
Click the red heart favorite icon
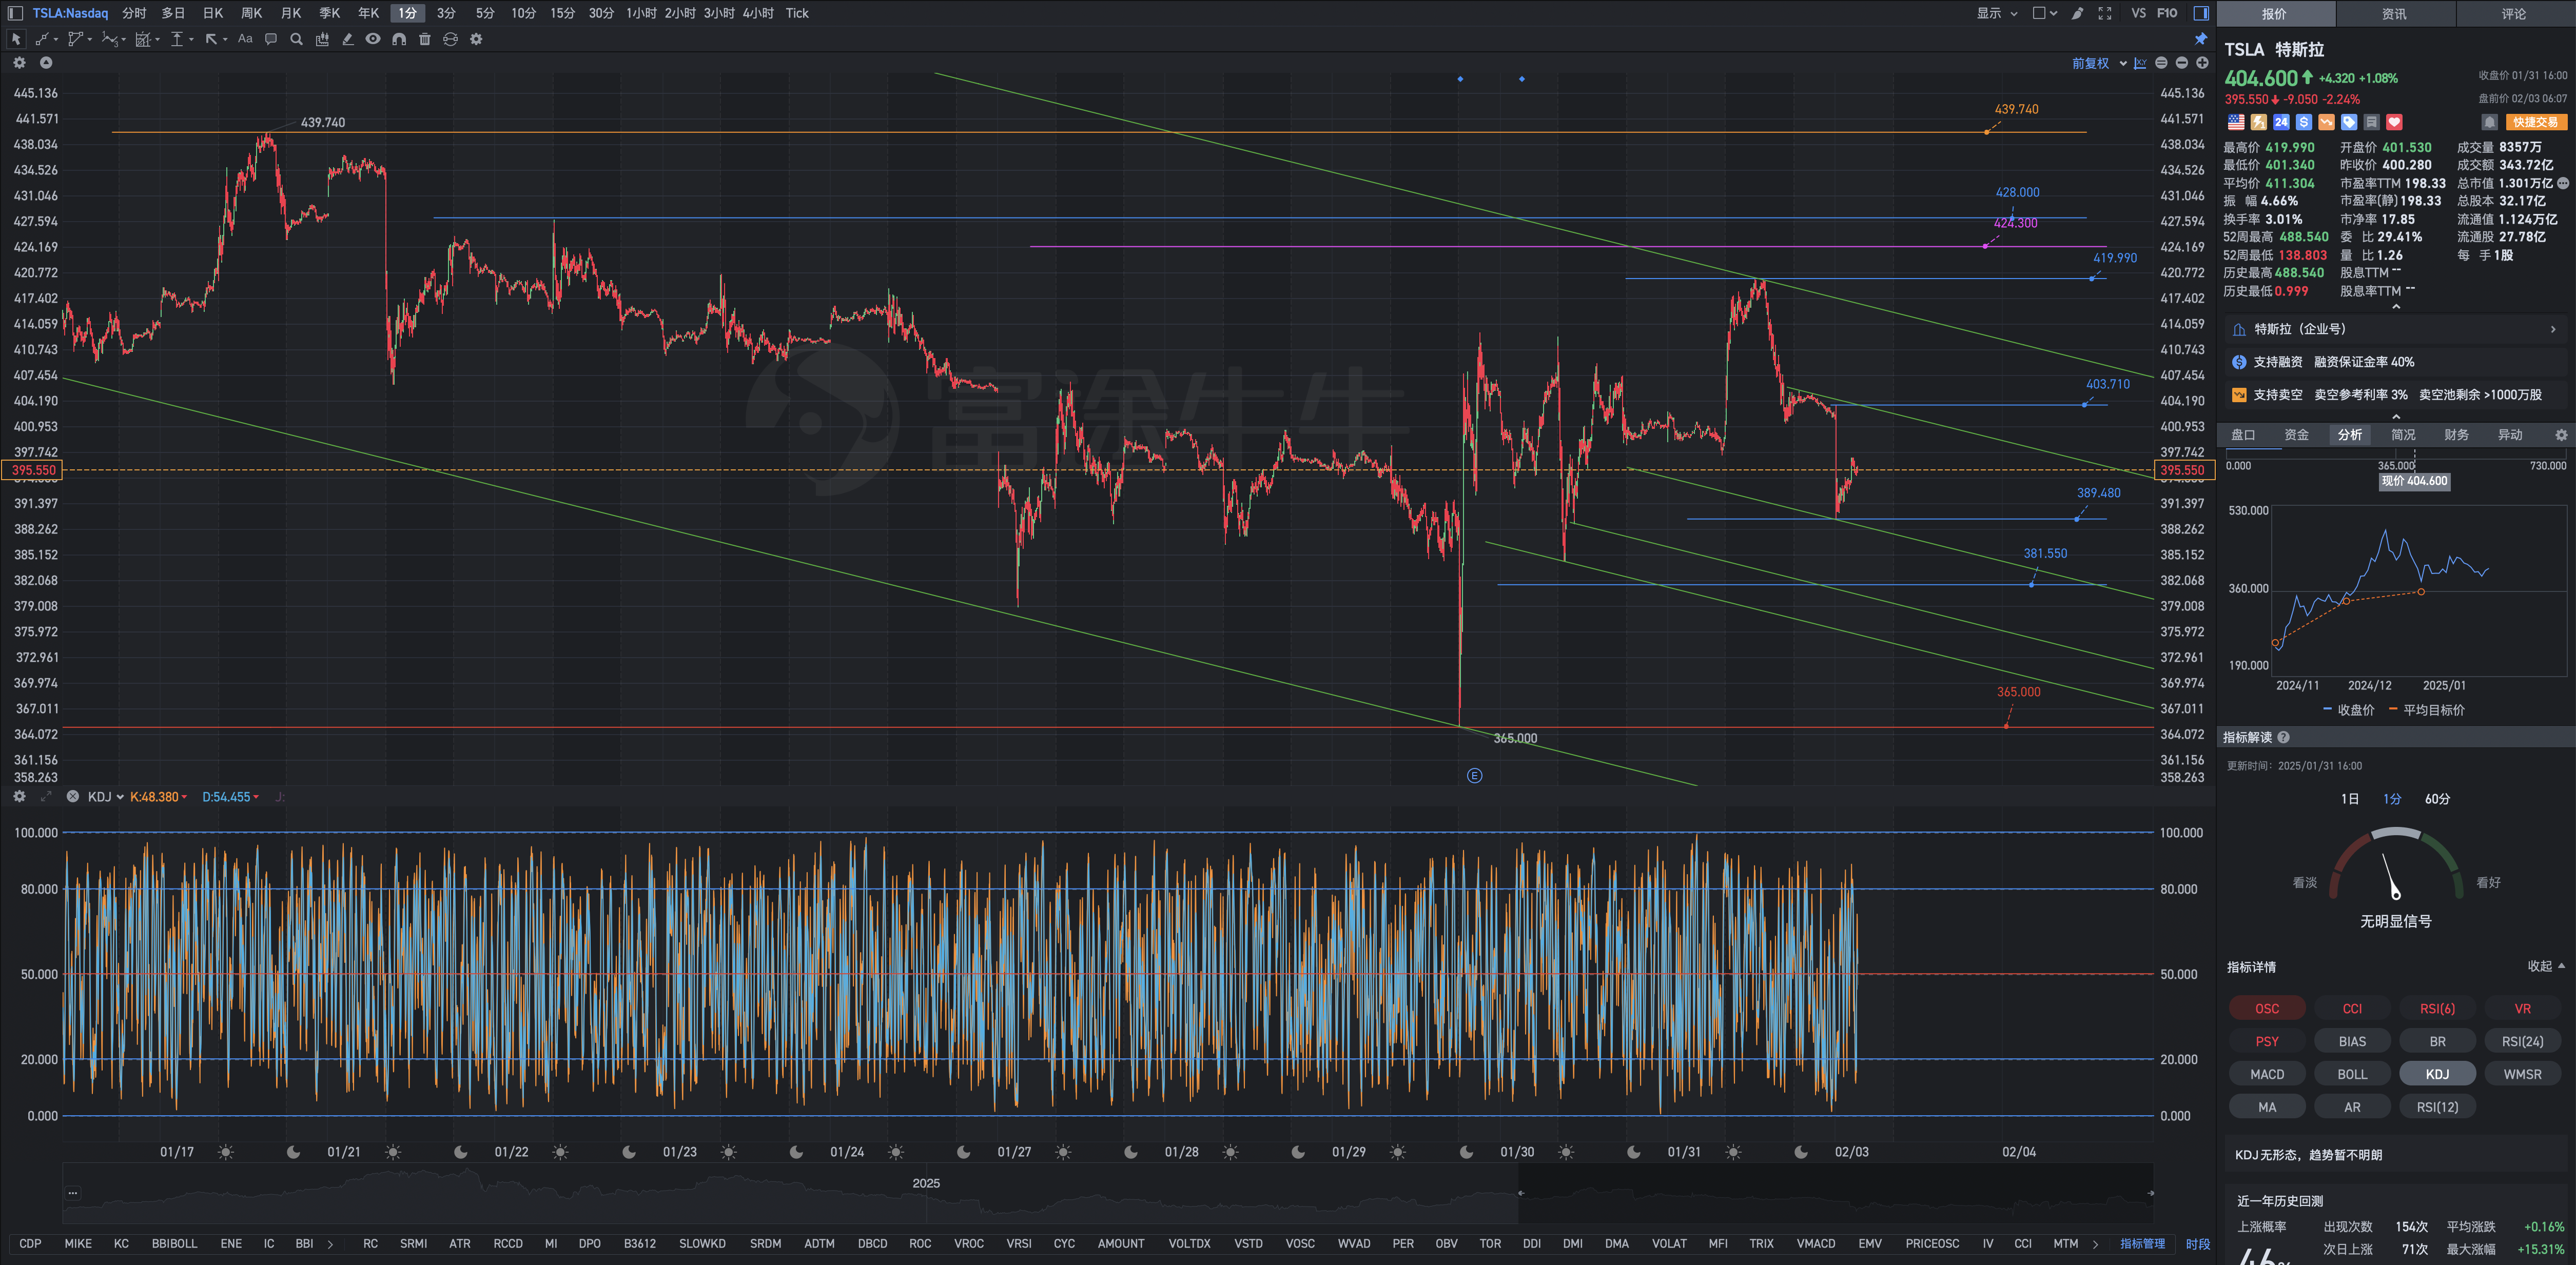[x=2394, y=122]
